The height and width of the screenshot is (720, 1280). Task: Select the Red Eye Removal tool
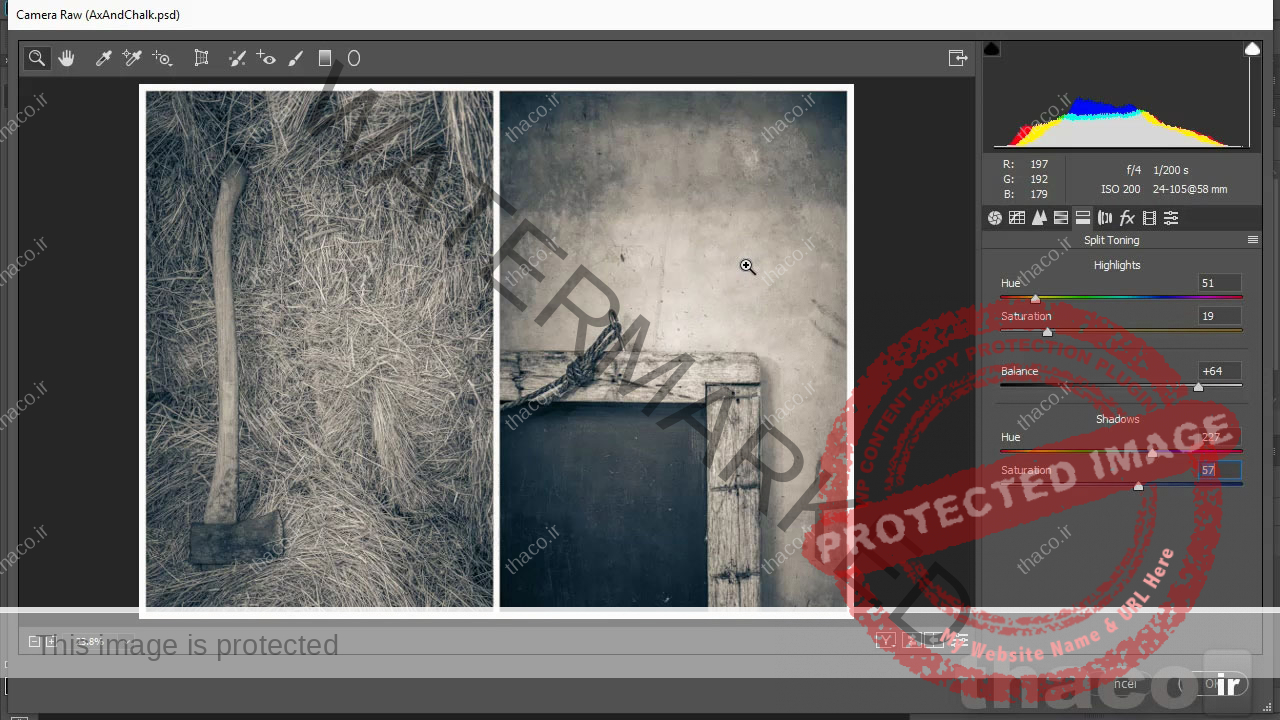(x=266, y=58)
